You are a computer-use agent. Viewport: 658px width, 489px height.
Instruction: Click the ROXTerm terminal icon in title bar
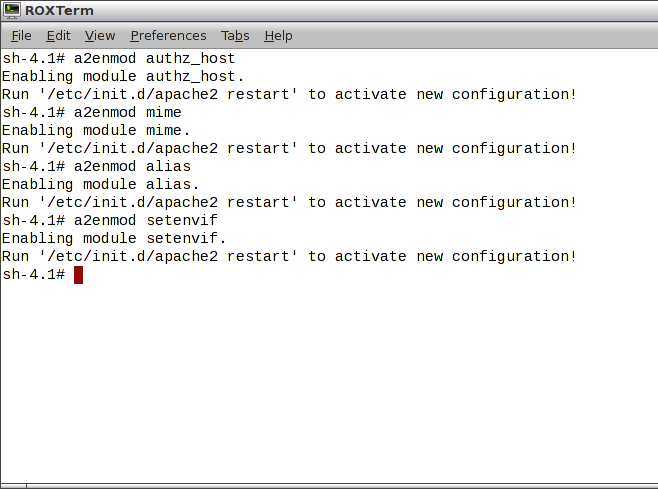(x=12, y=11)
